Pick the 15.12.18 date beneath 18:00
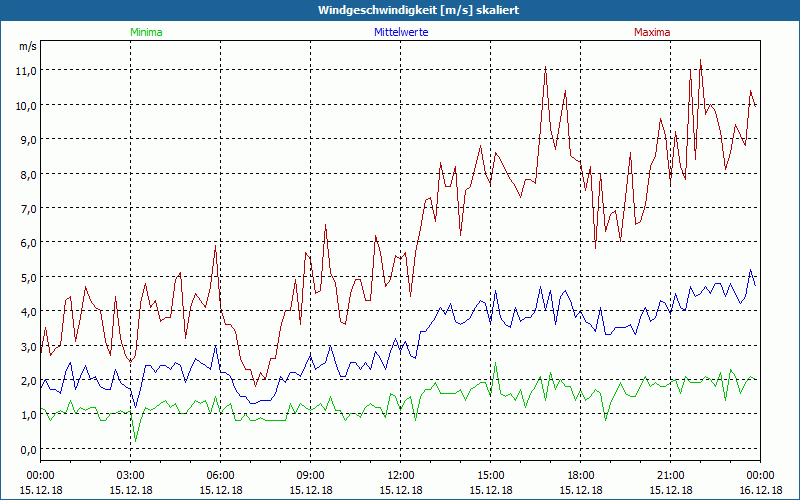The width and height of the screenshot is (800, 500). pyautogui.click(x=581, y=490)
